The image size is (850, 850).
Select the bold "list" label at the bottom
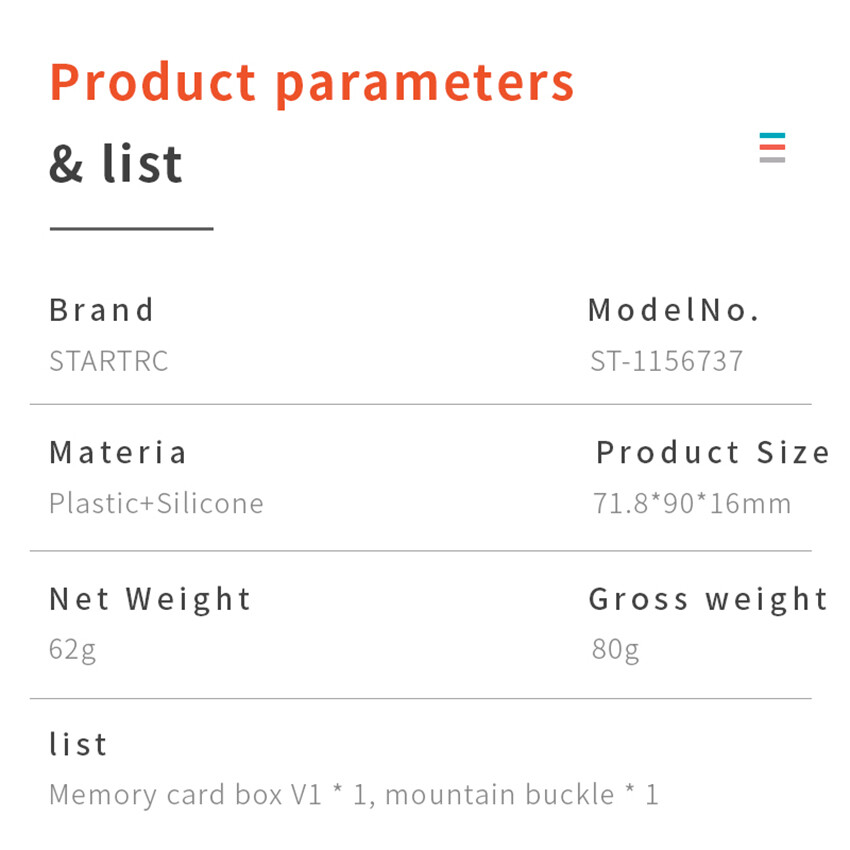point(78,744)
